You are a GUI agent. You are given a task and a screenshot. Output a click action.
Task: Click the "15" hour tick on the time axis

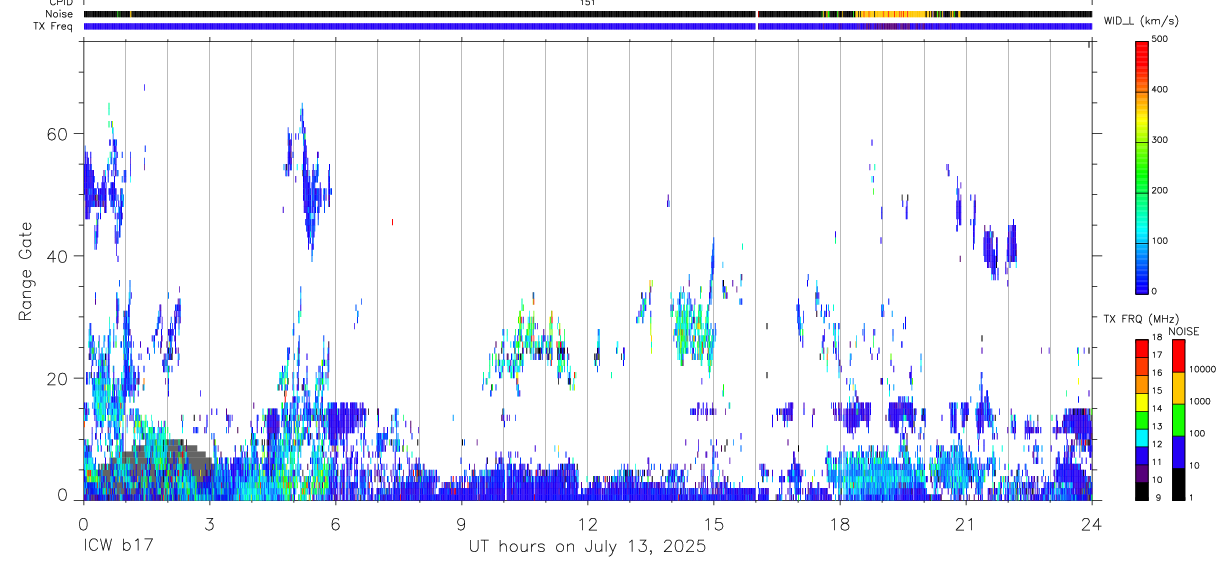coord(714,523)
